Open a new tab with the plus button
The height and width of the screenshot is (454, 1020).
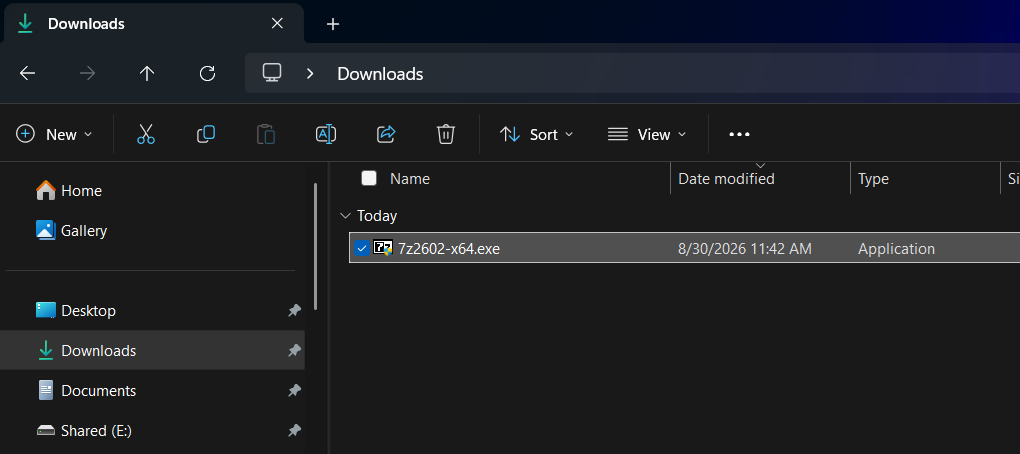332,24
